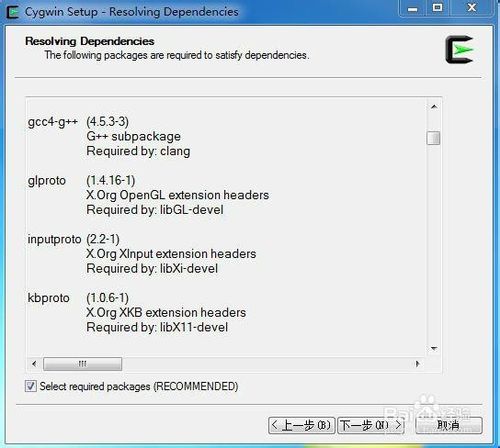Click the horizontal scrollbar thumb
Screen dimensions: 500x448
pyautogui.click(x=82, y=364)
